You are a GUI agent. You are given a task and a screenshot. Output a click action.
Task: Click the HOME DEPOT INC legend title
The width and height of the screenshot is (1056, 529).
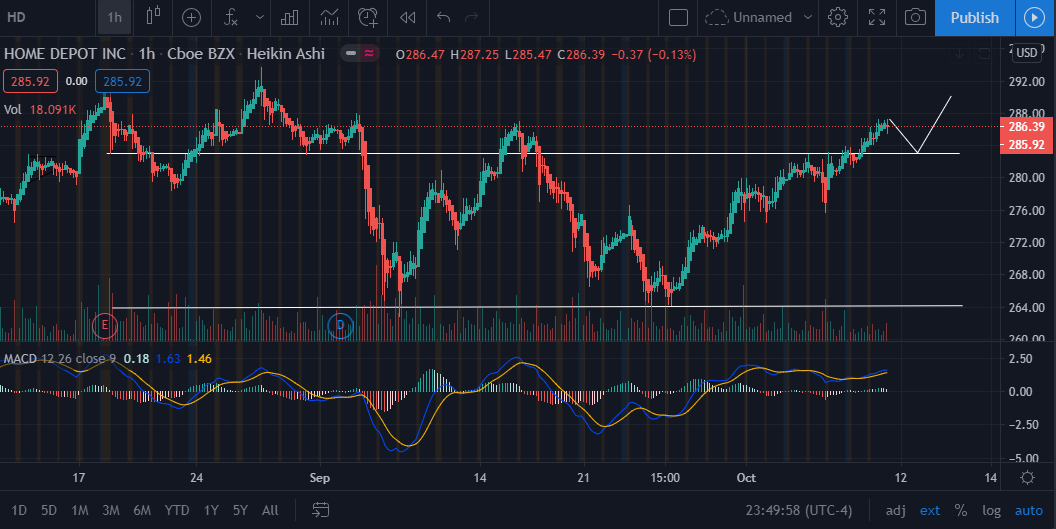click(x=65, y=54)
